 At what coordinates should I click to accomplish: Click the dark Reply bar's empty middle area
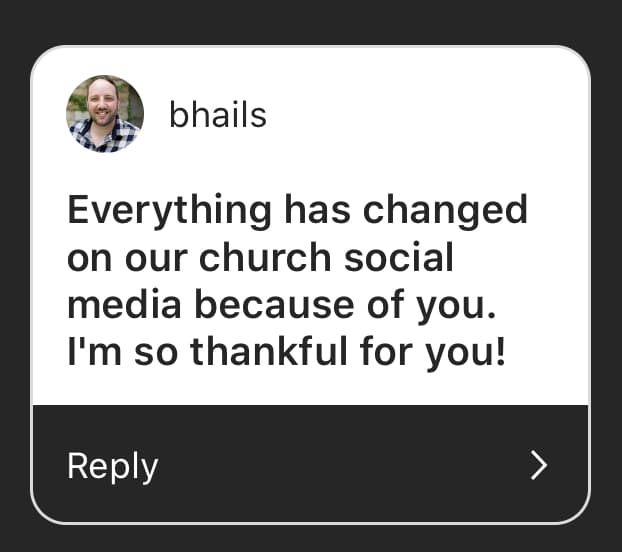(x=341, y=465)
